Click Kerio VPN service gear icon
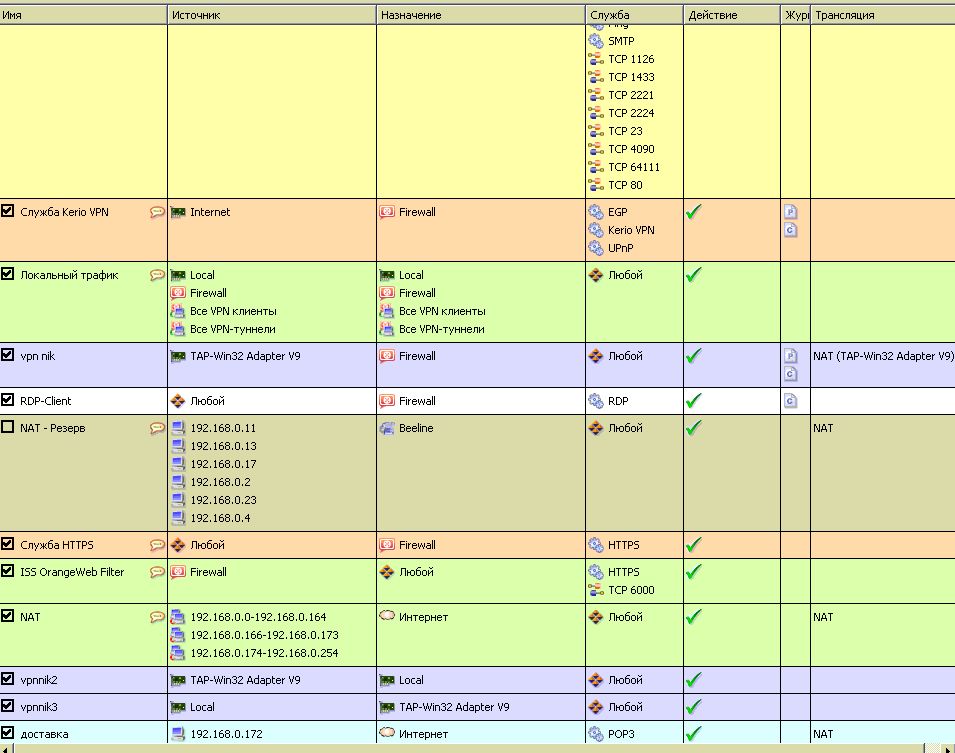955x753 pixels. (x=596, y=230)
